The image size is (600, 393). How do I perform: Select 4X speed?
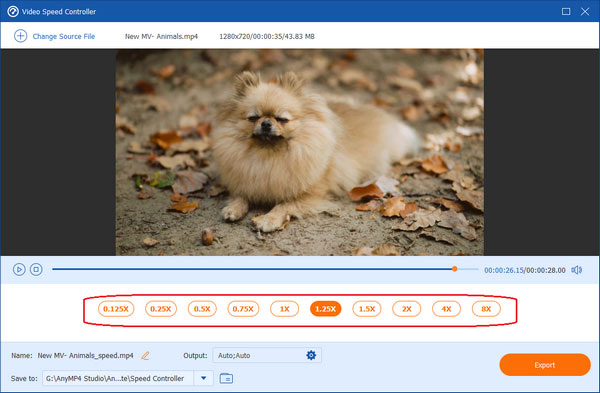pos(446,309)
